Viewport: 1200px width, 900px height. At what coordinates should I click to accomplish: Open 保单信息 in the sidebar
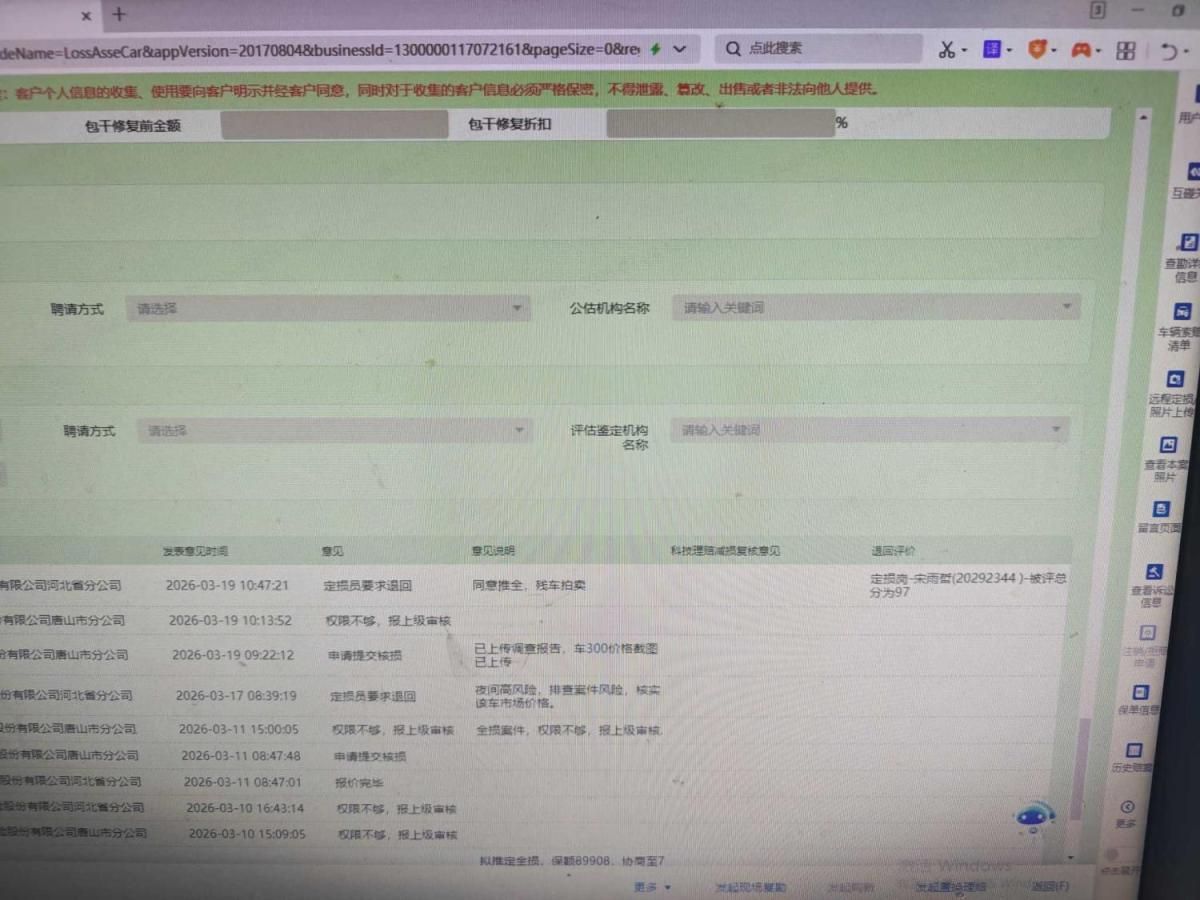click(x=1140, y=692)
